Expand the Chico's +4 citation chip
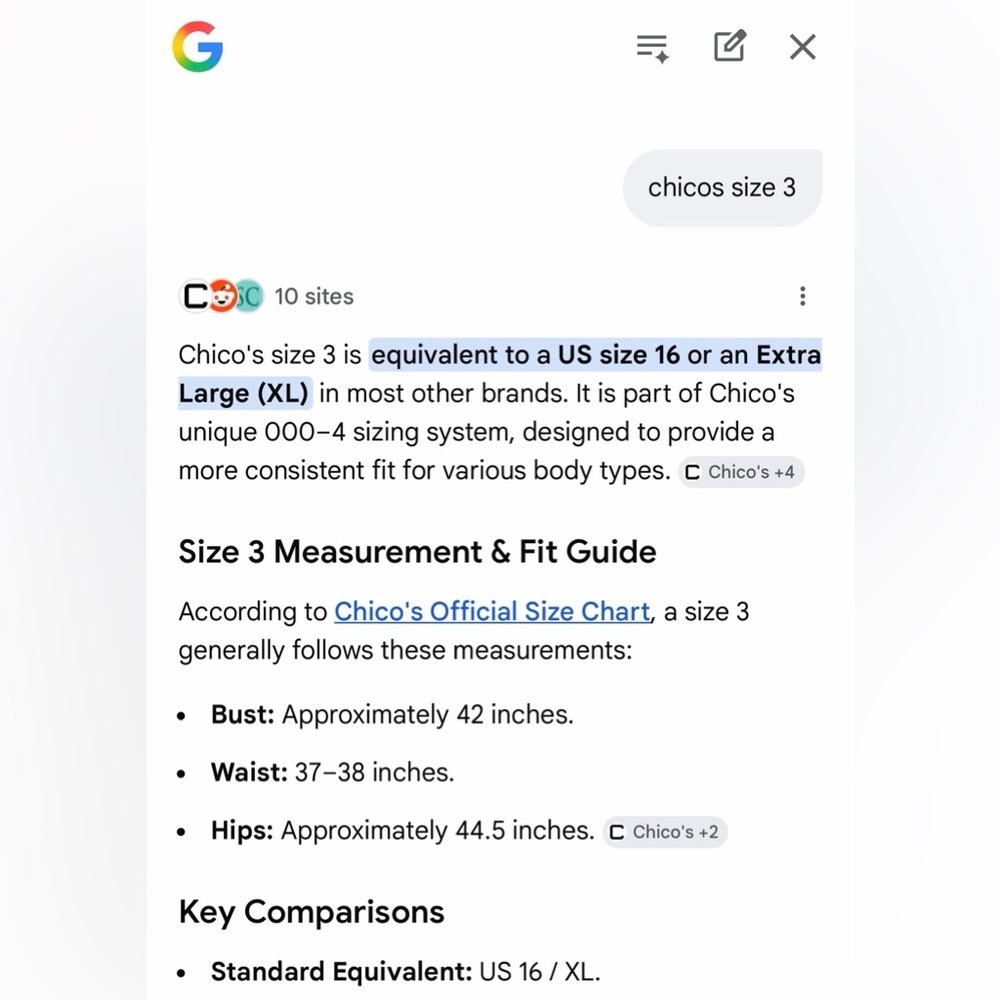 click(740, 472)
